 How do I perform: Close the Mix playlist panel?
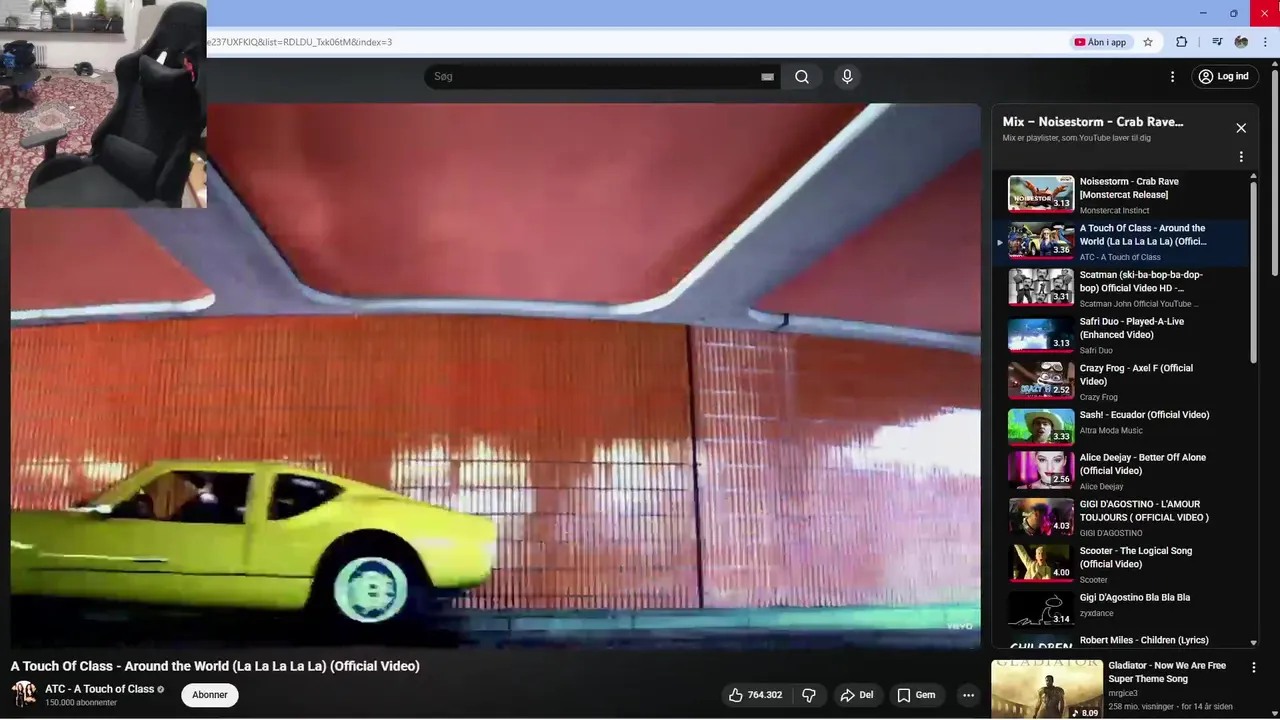pos(1241,128)
